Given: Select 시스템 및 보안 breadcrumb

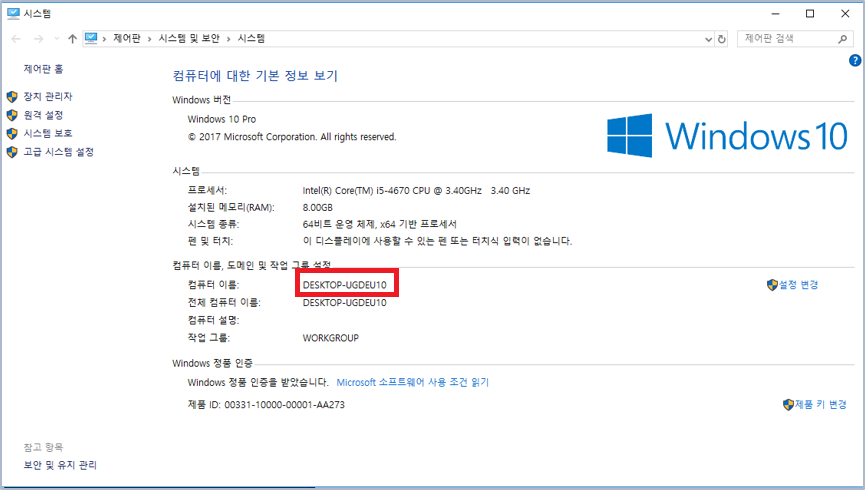Looking at the screenshot, I should coord(189,38).
